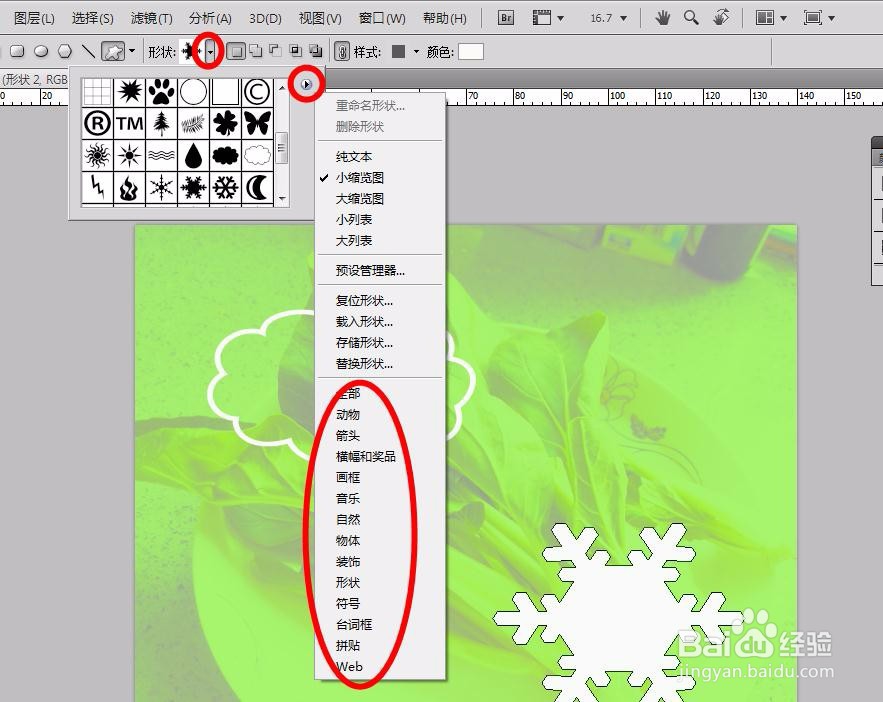
Task: Open the zoom level 16.7% dropdown
Action: (x=608, y=17)
